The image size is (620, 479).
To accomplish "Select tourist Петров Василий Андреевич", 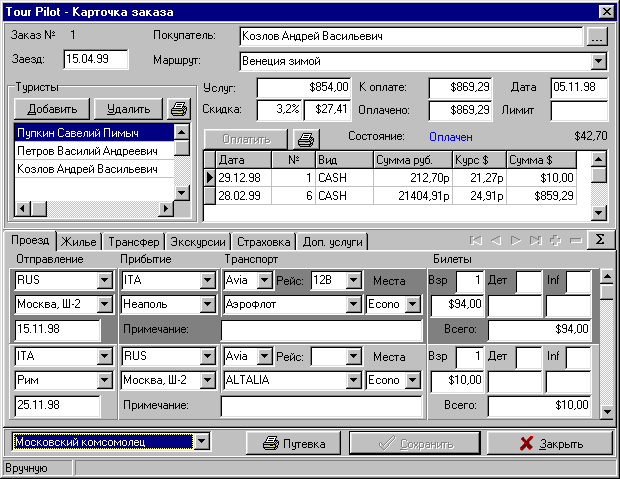I will click(x=94, y=151).
